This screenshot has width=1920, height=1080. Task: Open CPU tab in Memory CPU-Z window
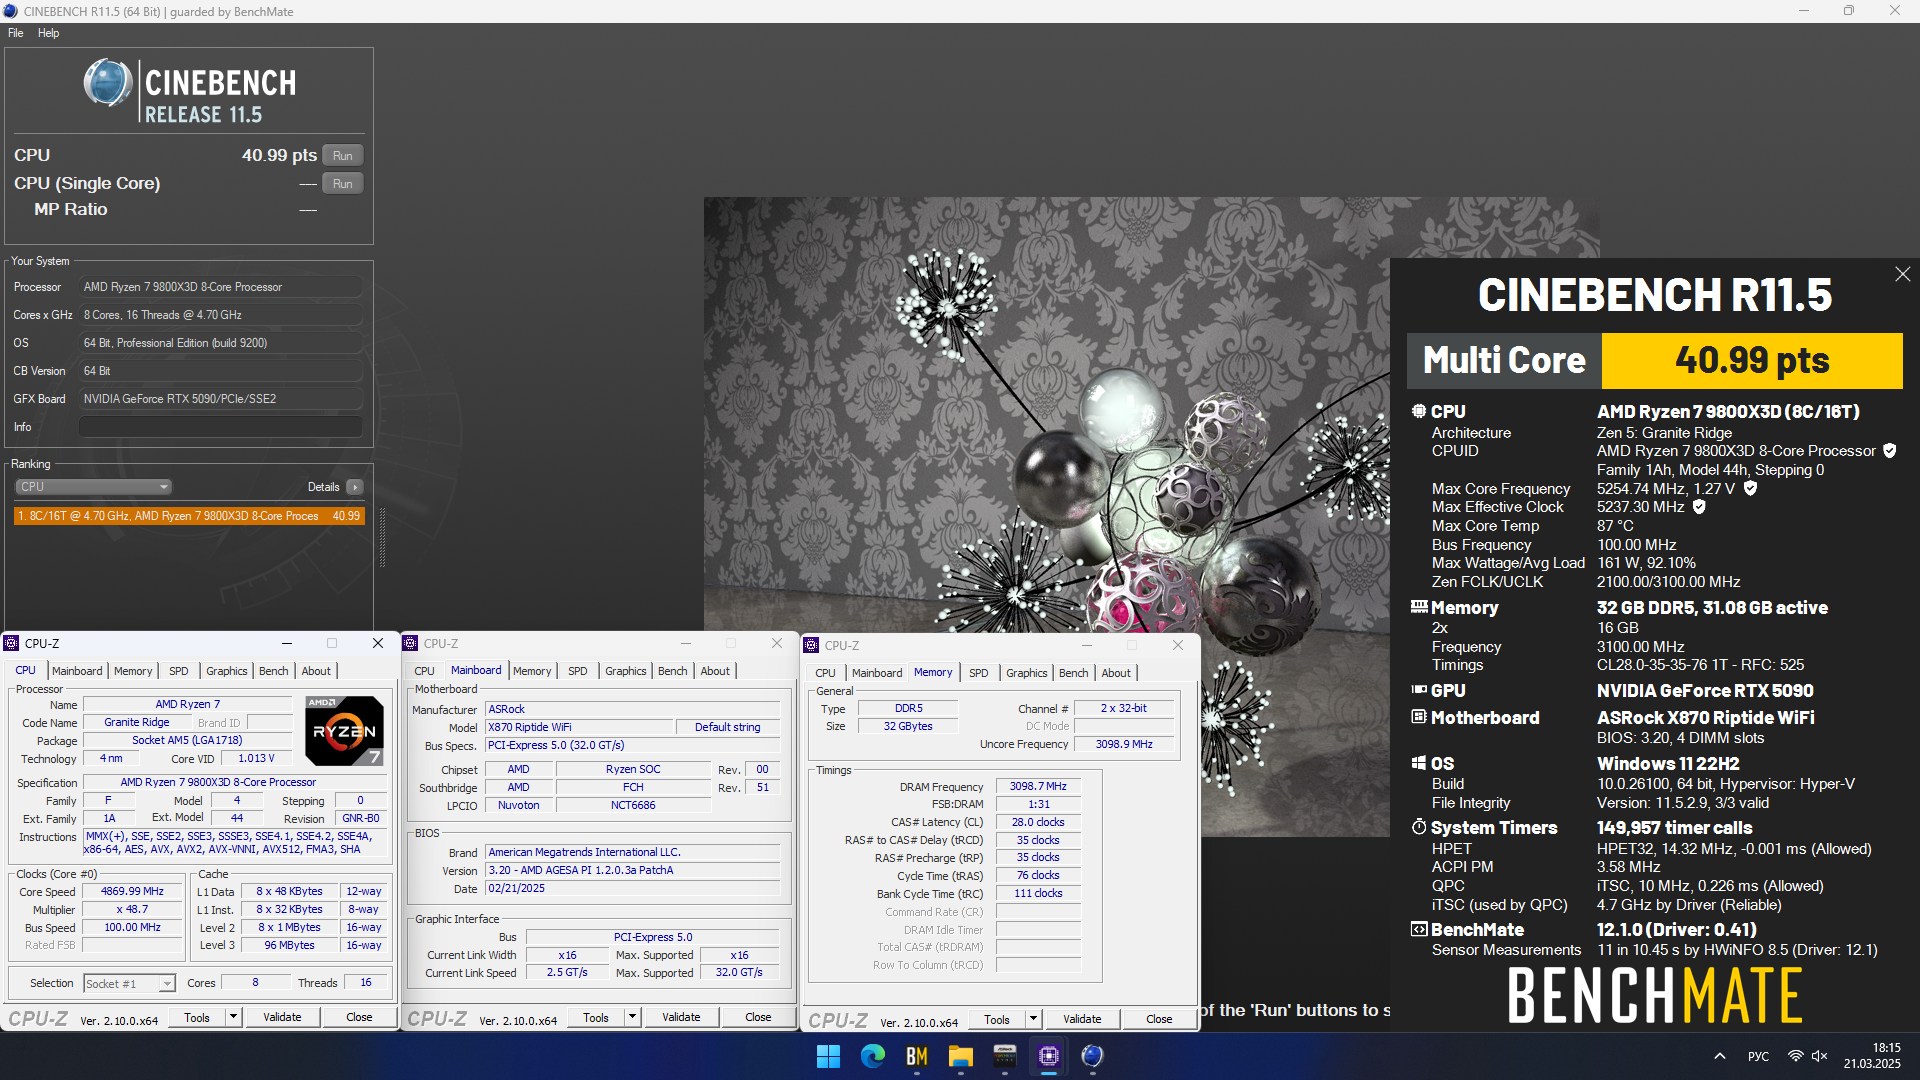coord(825,673)
